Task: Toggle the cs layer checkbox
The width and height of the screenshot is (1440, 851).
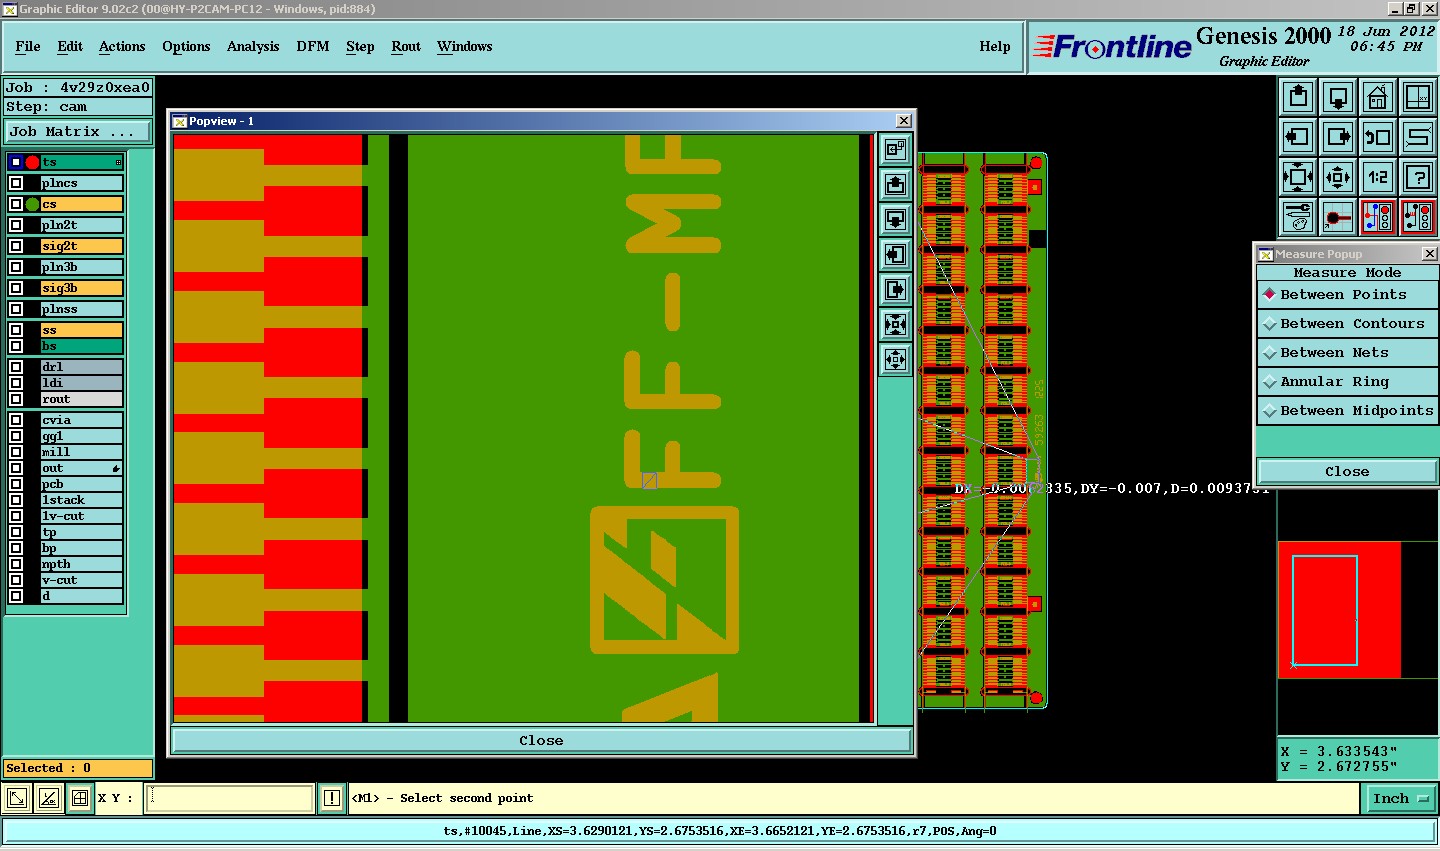Action: click(16, 204)
